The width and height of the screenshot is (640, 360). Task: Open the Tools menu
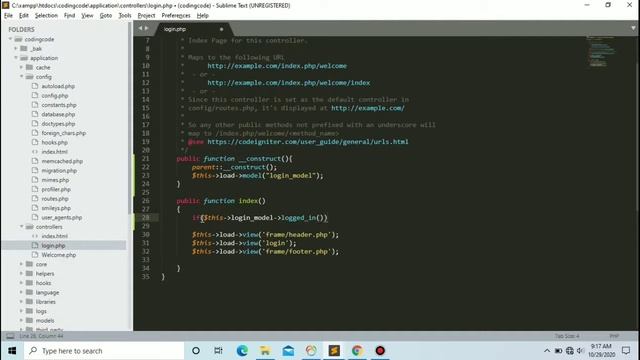point(125,16)
